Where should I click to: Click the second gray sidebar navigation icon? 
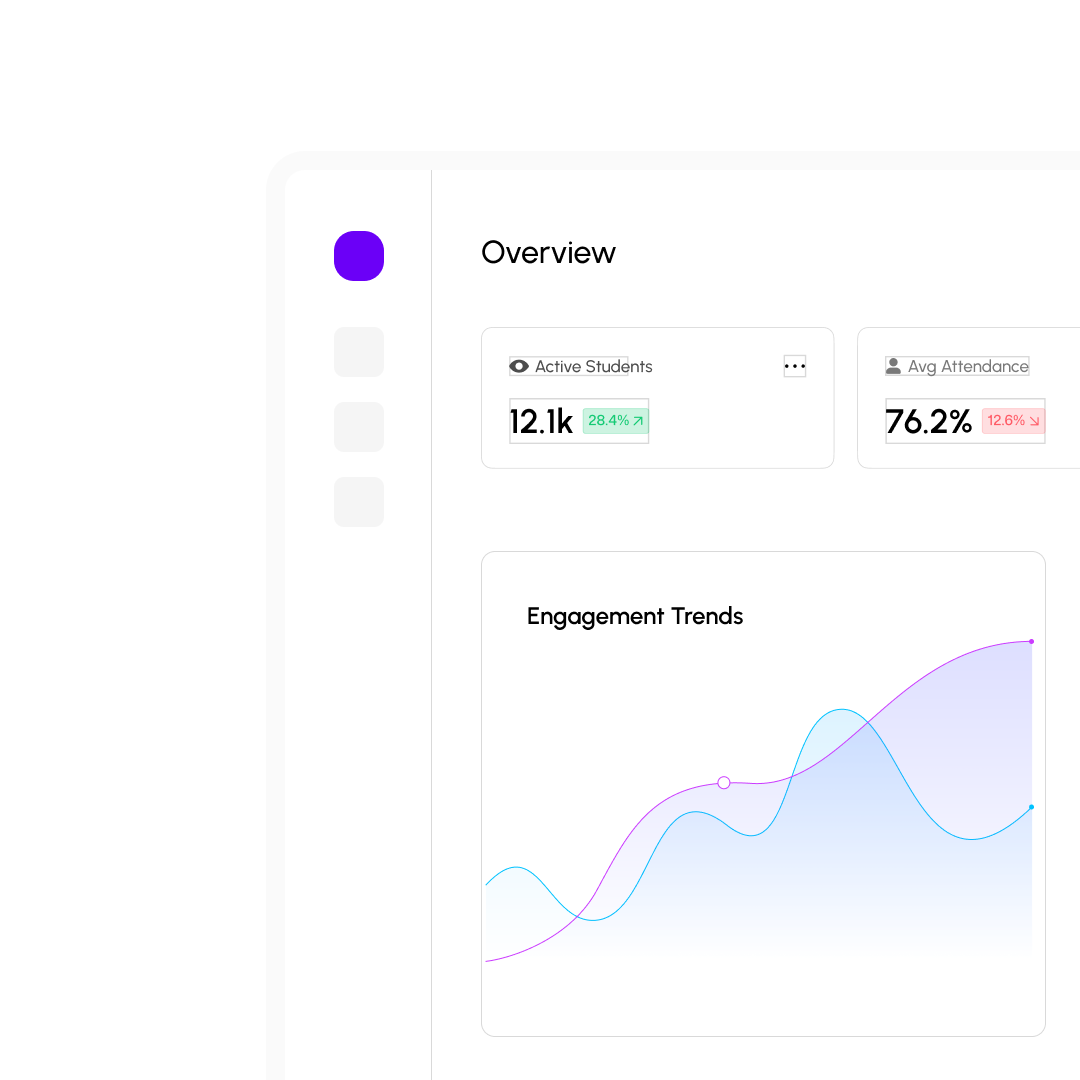[358, 427]
